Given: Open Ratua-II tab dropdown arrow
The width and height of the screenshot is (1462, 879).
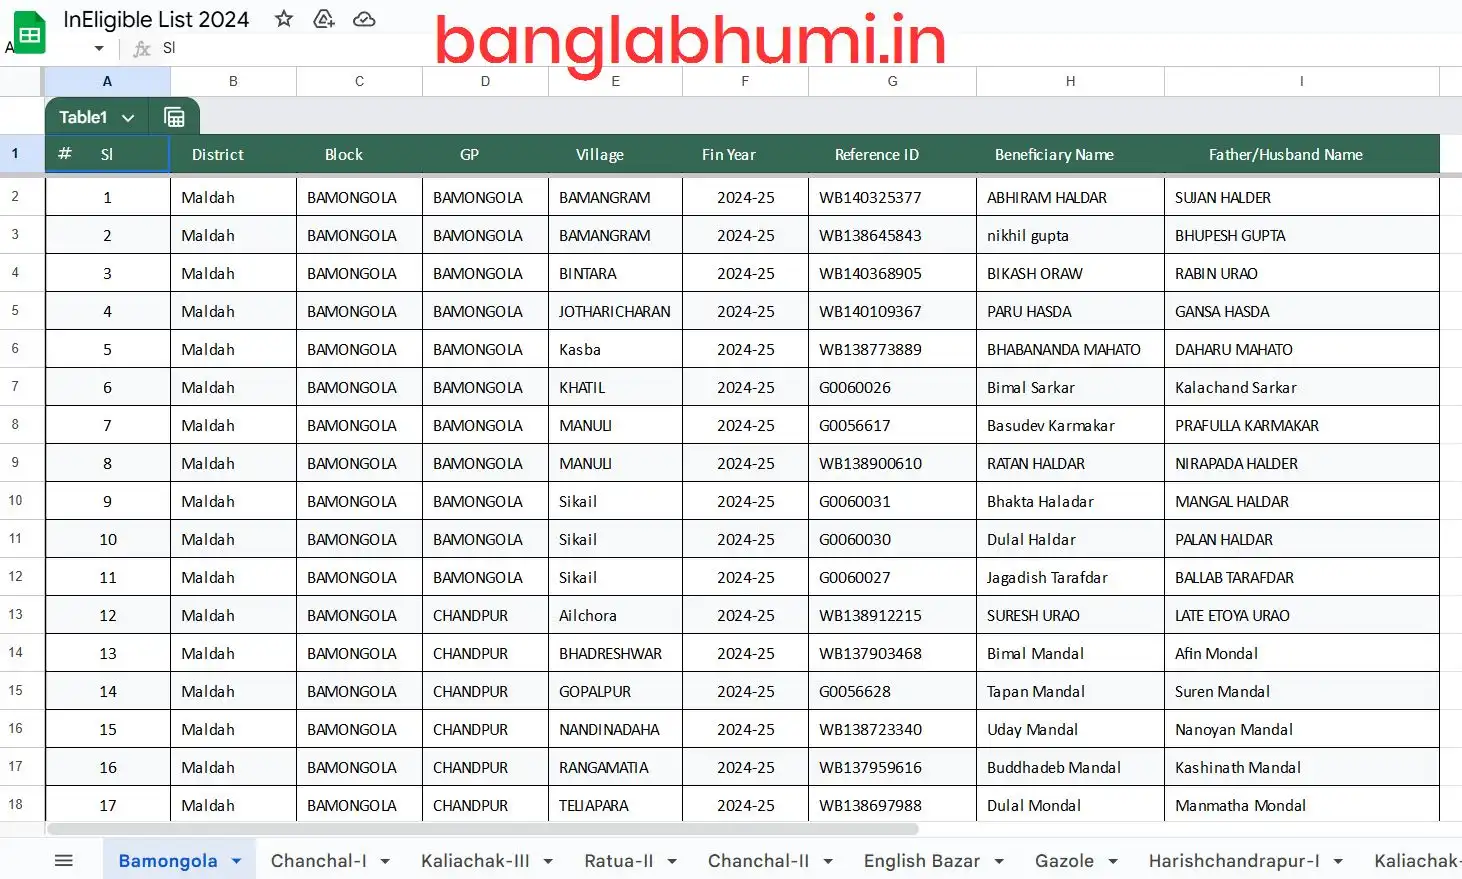Looking at the screenshot, I should [x=672, y=861].
